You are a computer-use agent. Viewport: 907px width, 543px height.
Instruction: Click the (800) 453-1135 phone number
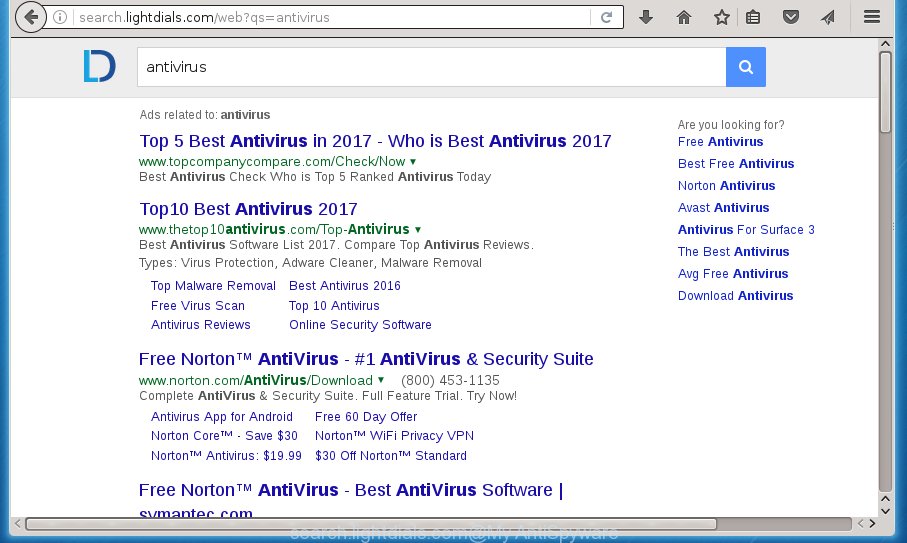pyautogui.click(x=450, y=381)
